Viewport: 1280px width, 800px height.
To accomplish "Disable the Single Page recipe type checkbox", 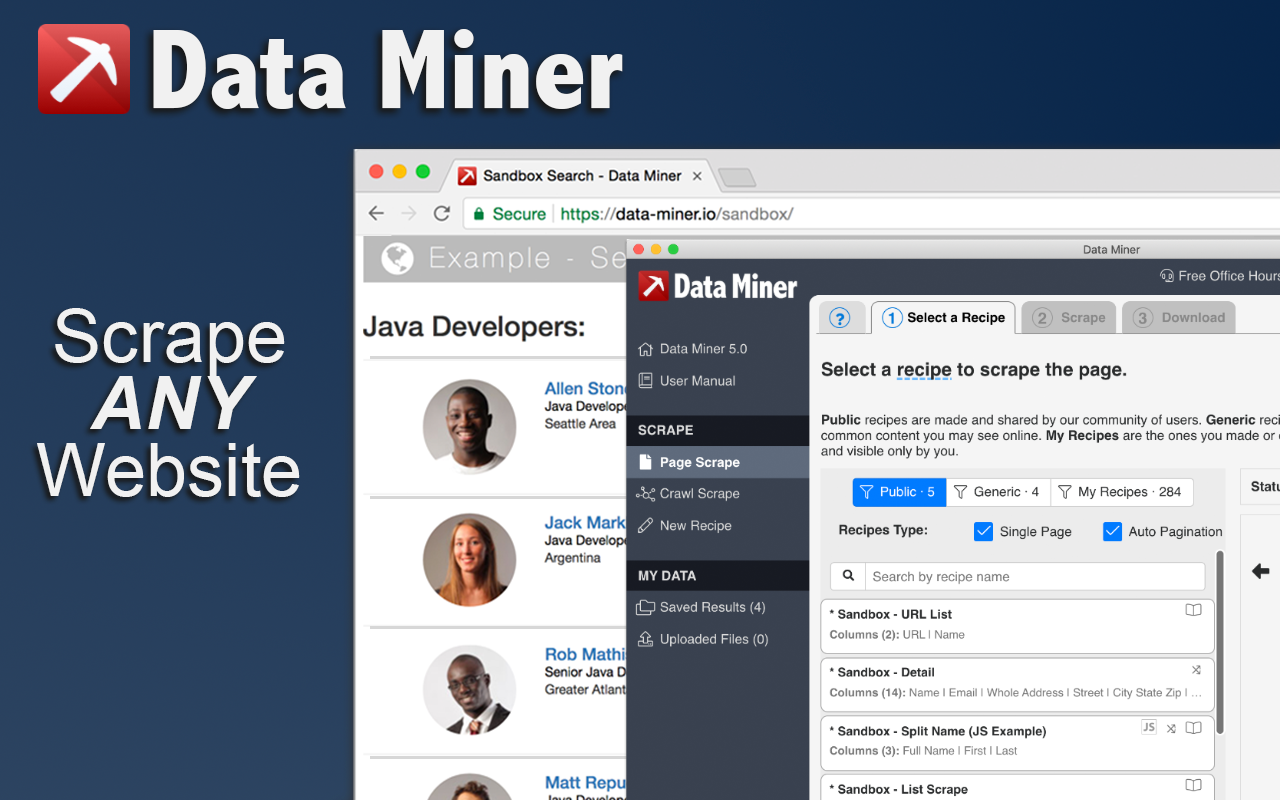I will (x=983, y=531).
